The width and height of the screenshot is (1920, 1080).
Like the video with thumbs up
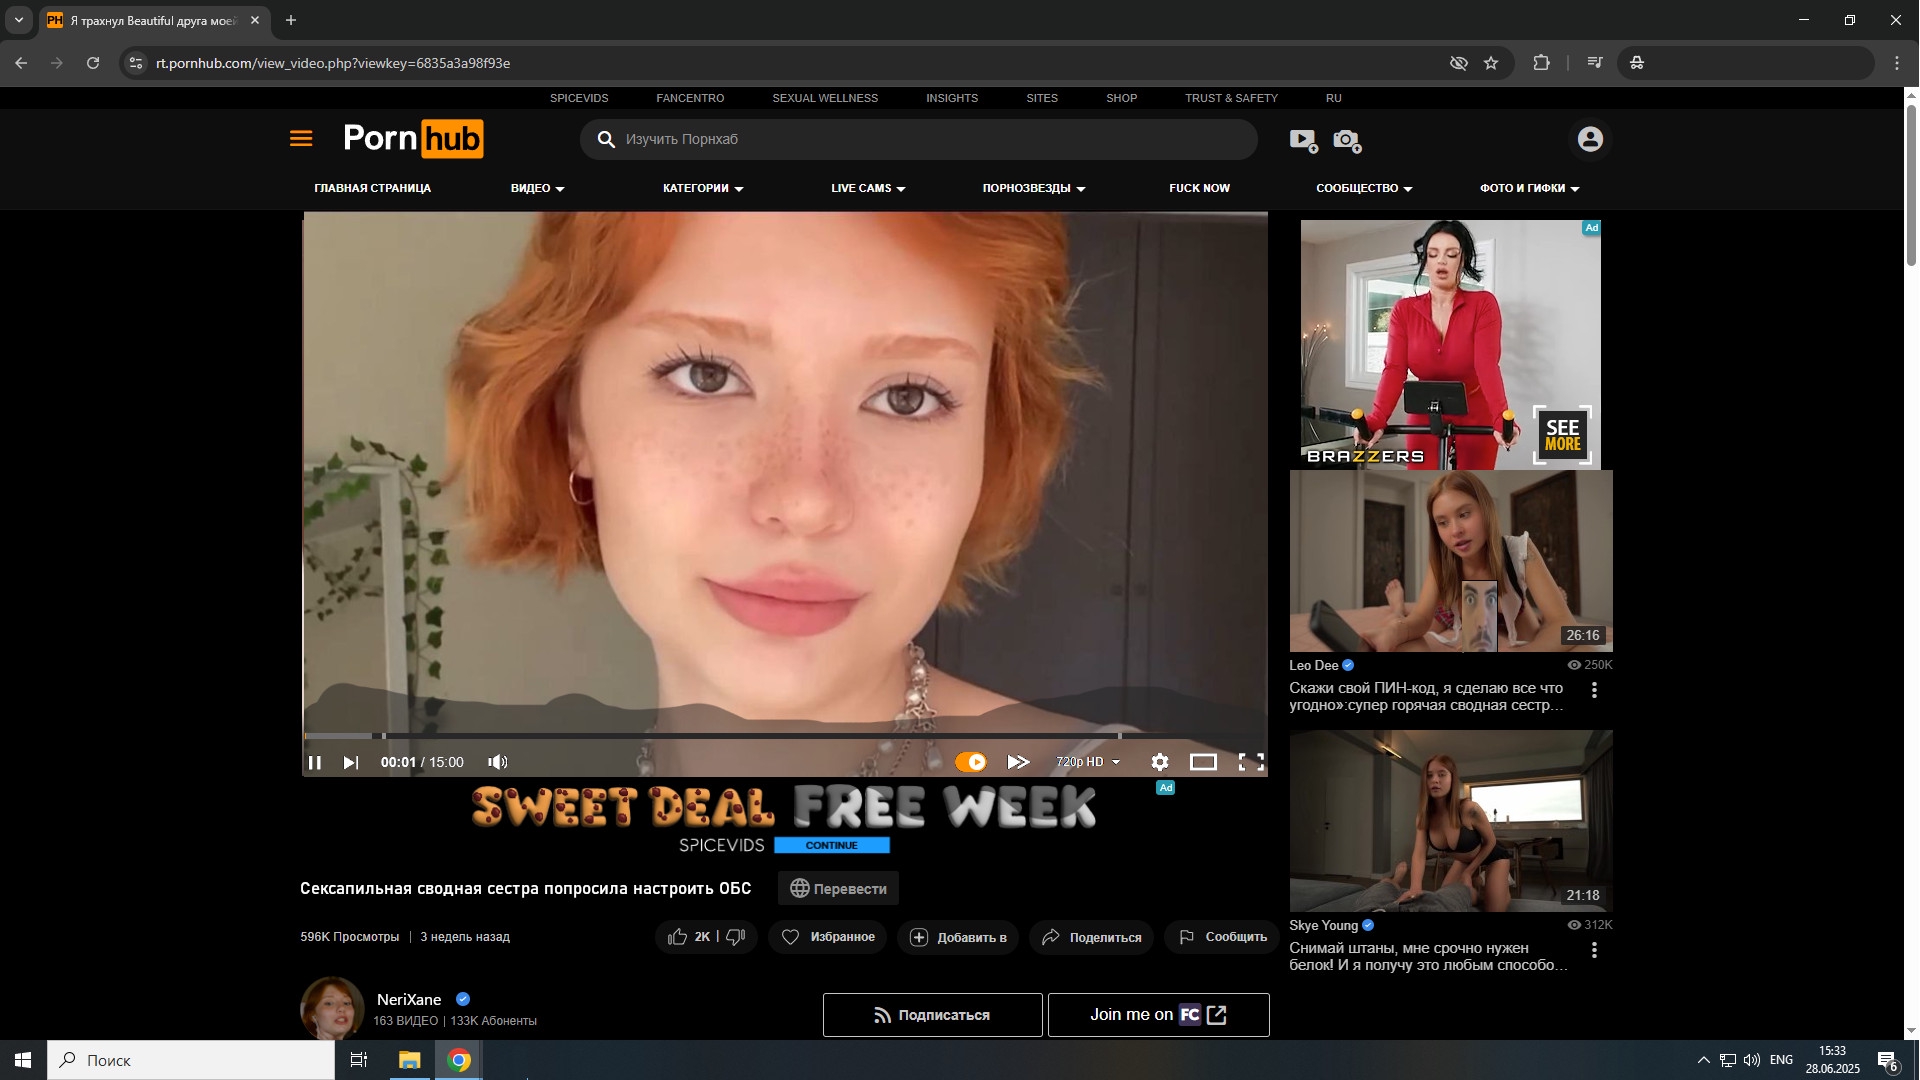pos(678,937)
